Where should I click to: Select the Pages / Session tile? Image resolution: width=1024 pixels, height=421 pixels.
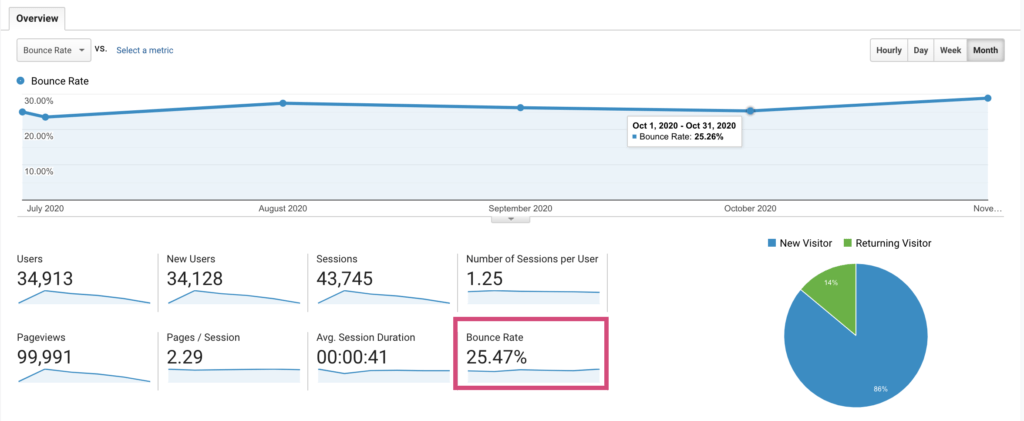(232, 358)
